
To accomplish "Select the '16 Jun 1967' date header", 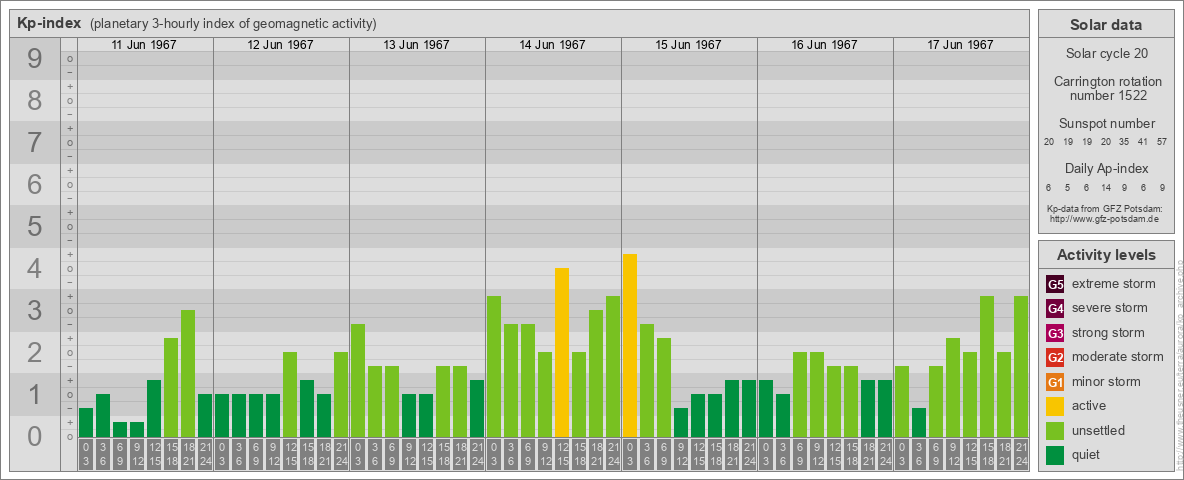I will (824, 45).
